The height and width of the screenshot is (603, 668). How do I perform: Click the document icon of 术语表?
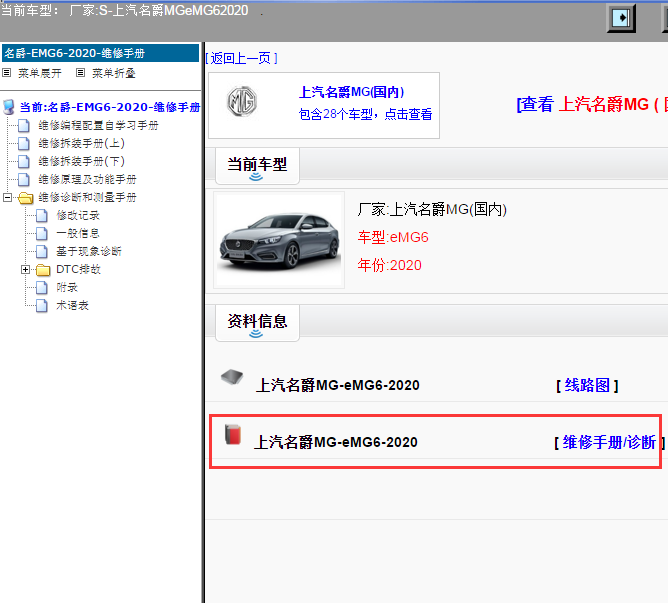tap(42, 306)
